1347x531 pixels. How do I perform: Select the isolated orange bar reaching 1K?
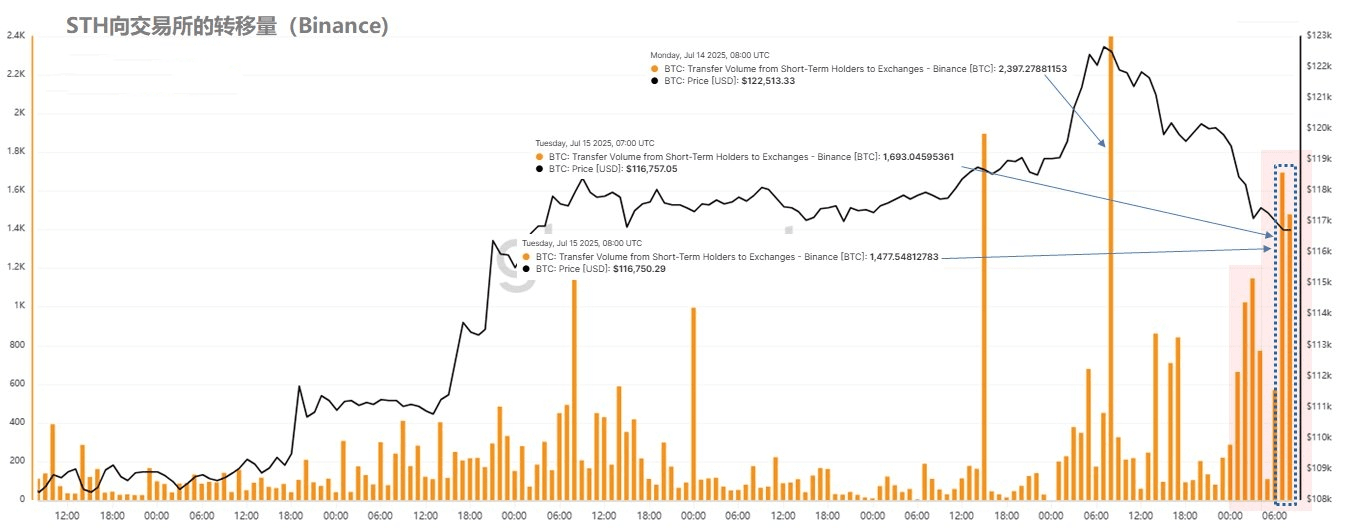coord(693,403)
